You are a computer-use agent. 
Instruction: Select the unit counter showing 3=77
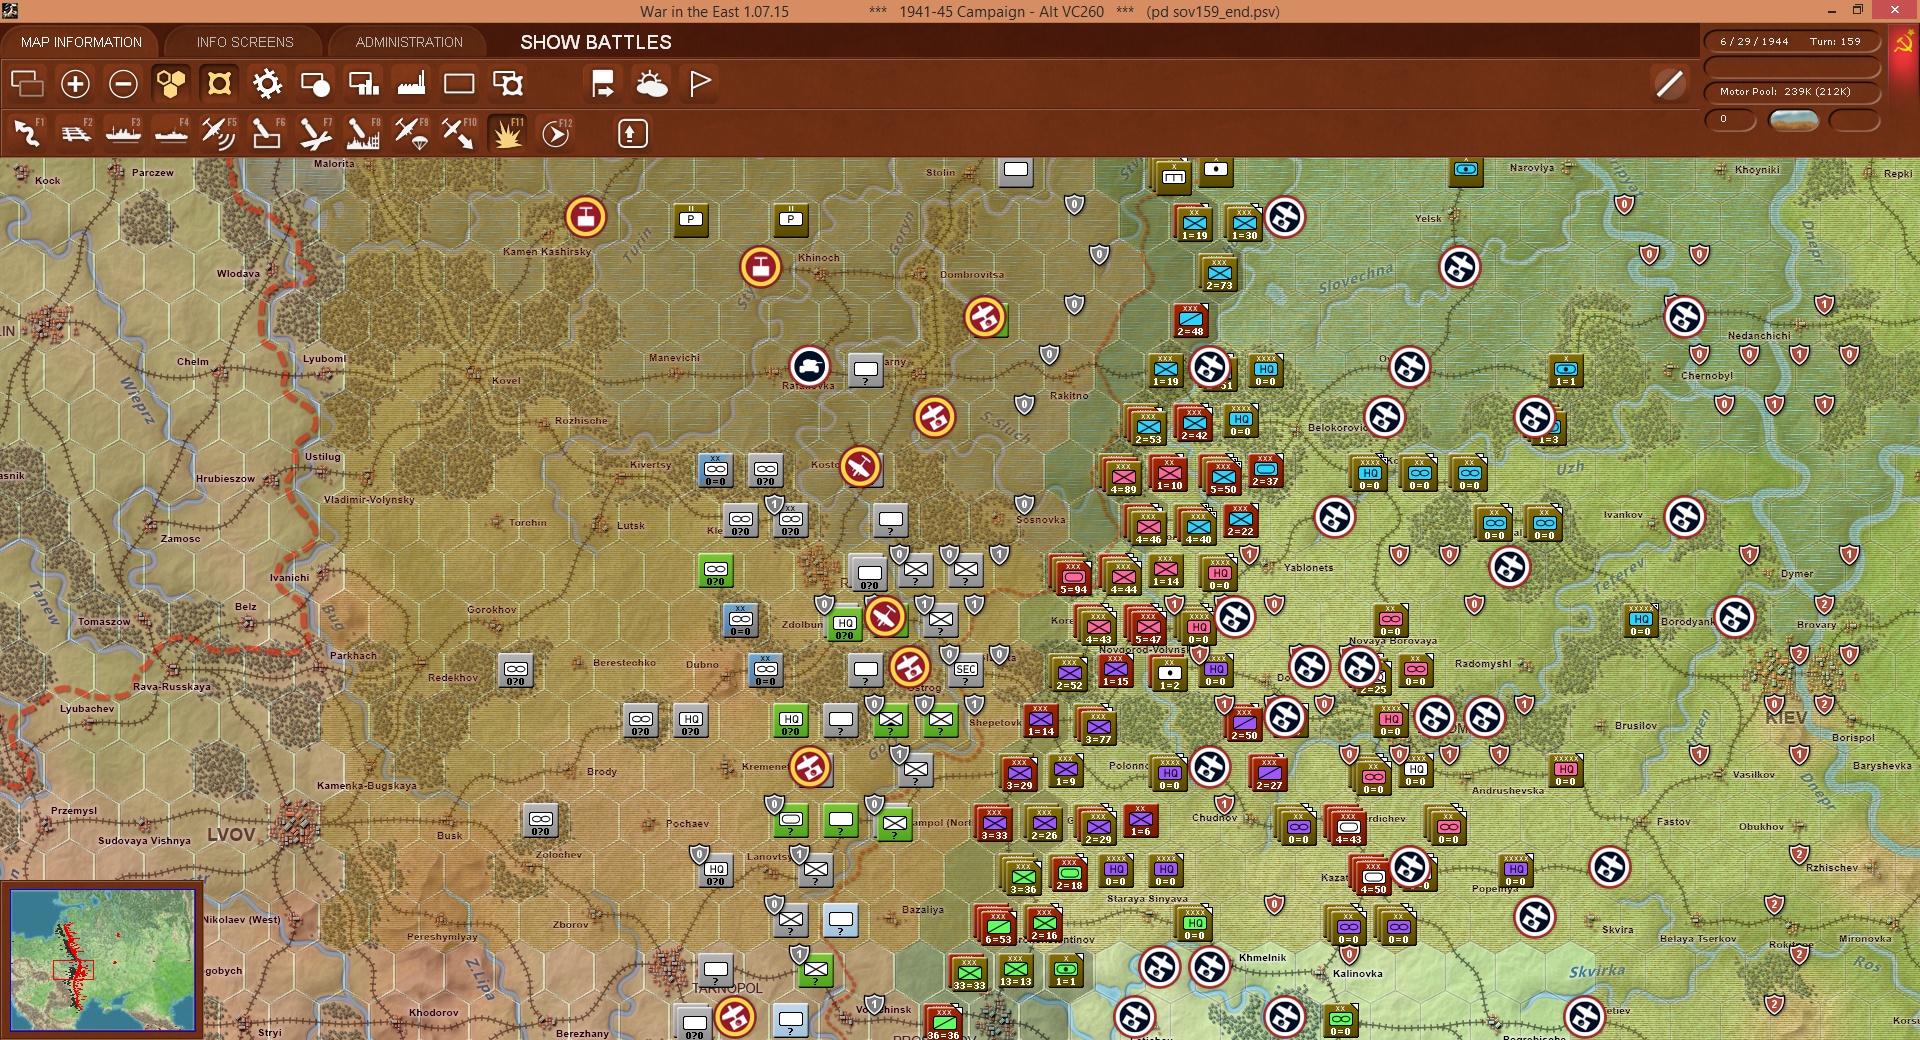[1099, 726]
